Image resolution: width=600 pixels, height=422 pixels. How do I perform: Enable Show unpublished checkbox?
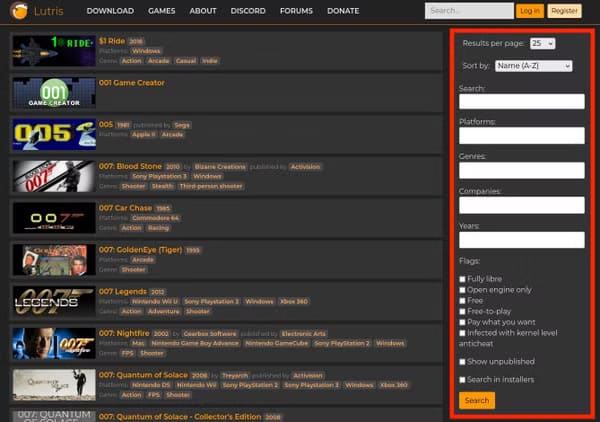[462, 362]
